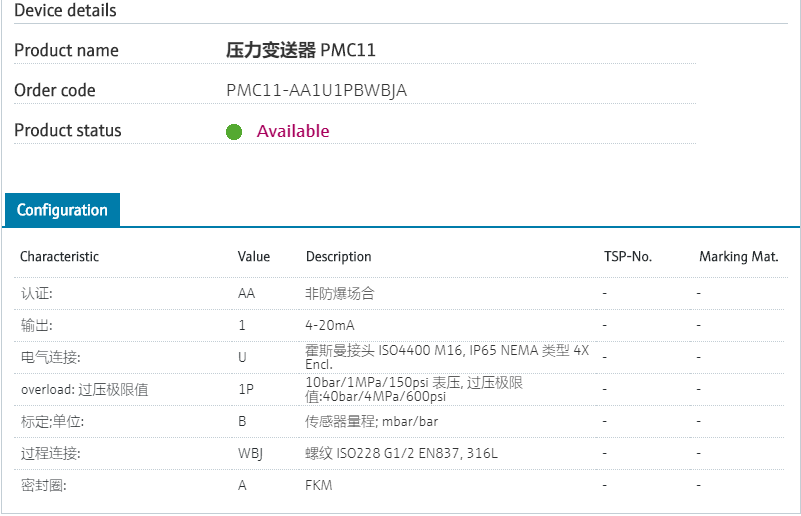Click the Characteristic column header

pos(59,257)
